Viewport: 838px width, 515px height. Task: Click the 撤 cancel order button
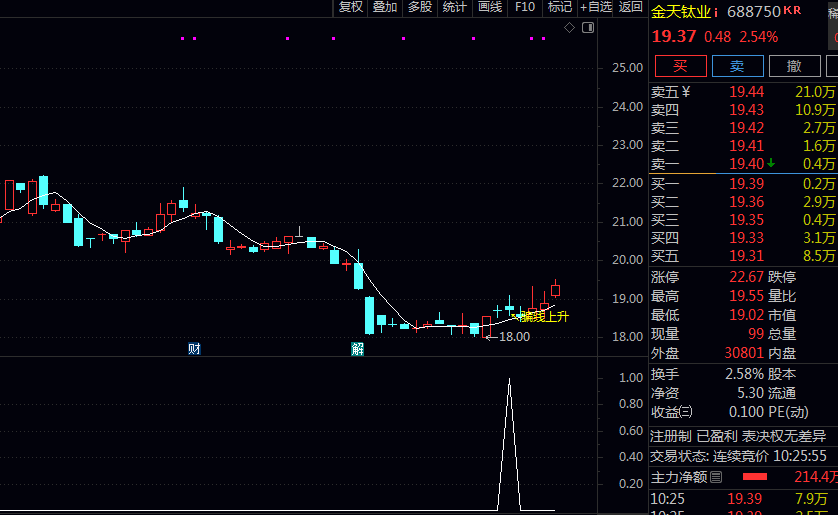794,66
